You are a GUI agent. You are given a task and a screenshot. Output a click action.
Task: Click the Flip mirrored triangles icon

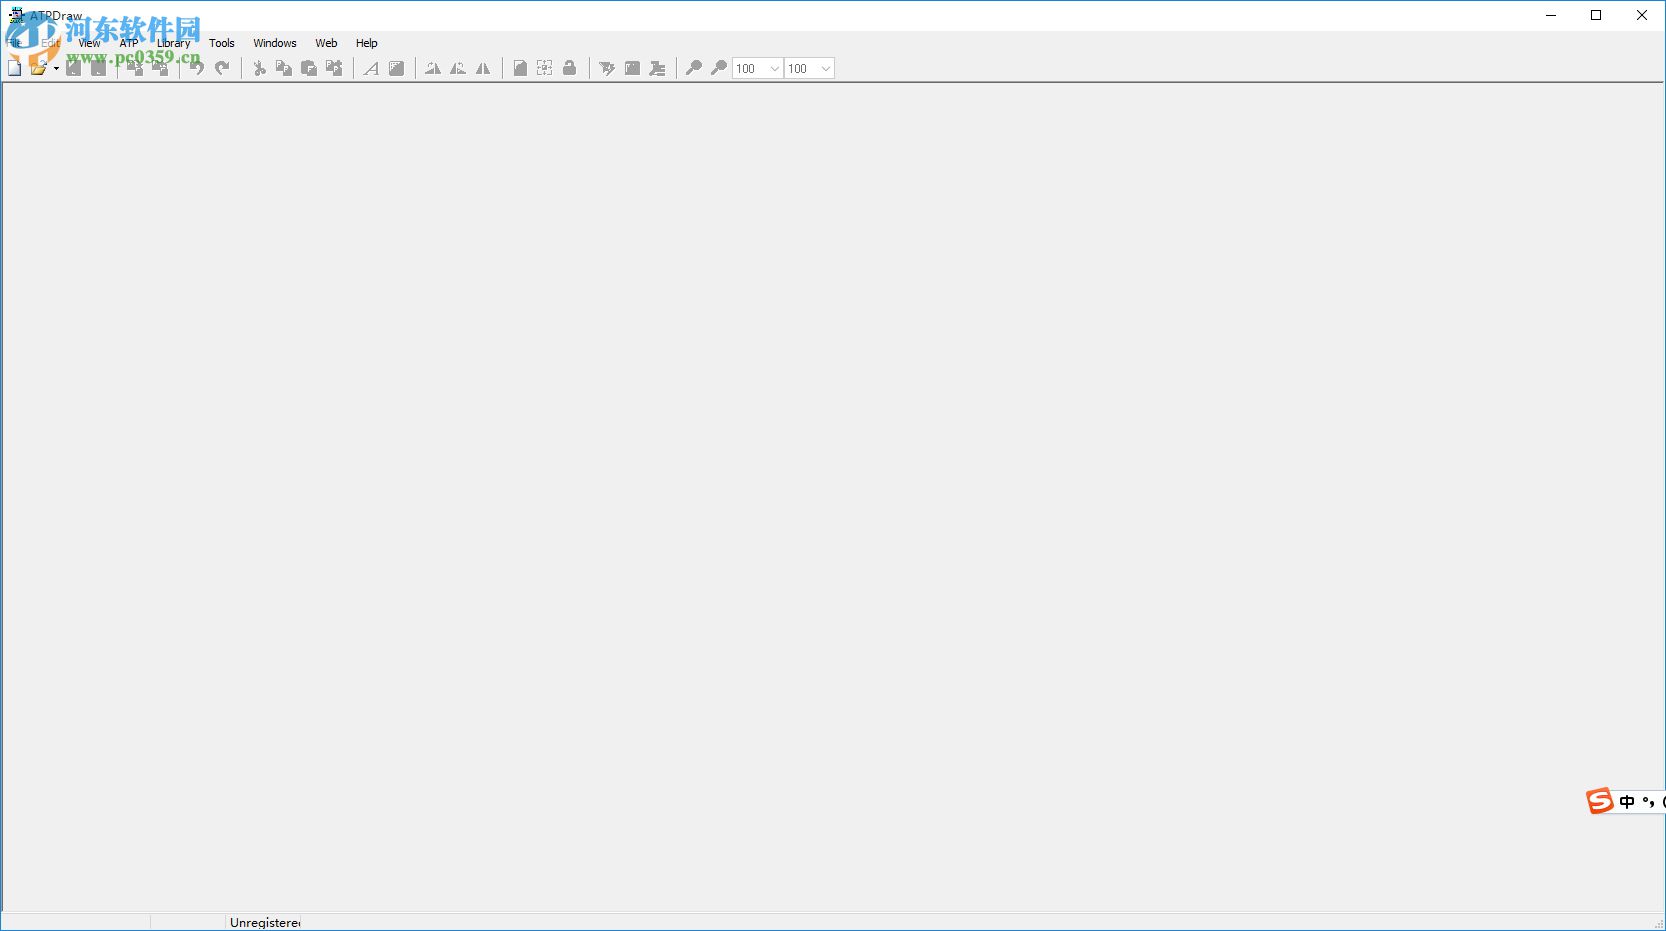click(483, 68)
